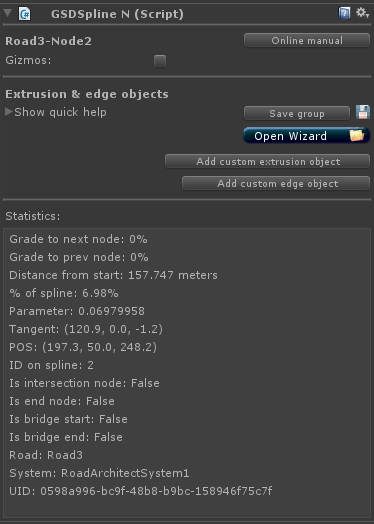Click the Is end node: False line
Image resolution: width=374 pixels, height=524 pixels.
[62, 401]
